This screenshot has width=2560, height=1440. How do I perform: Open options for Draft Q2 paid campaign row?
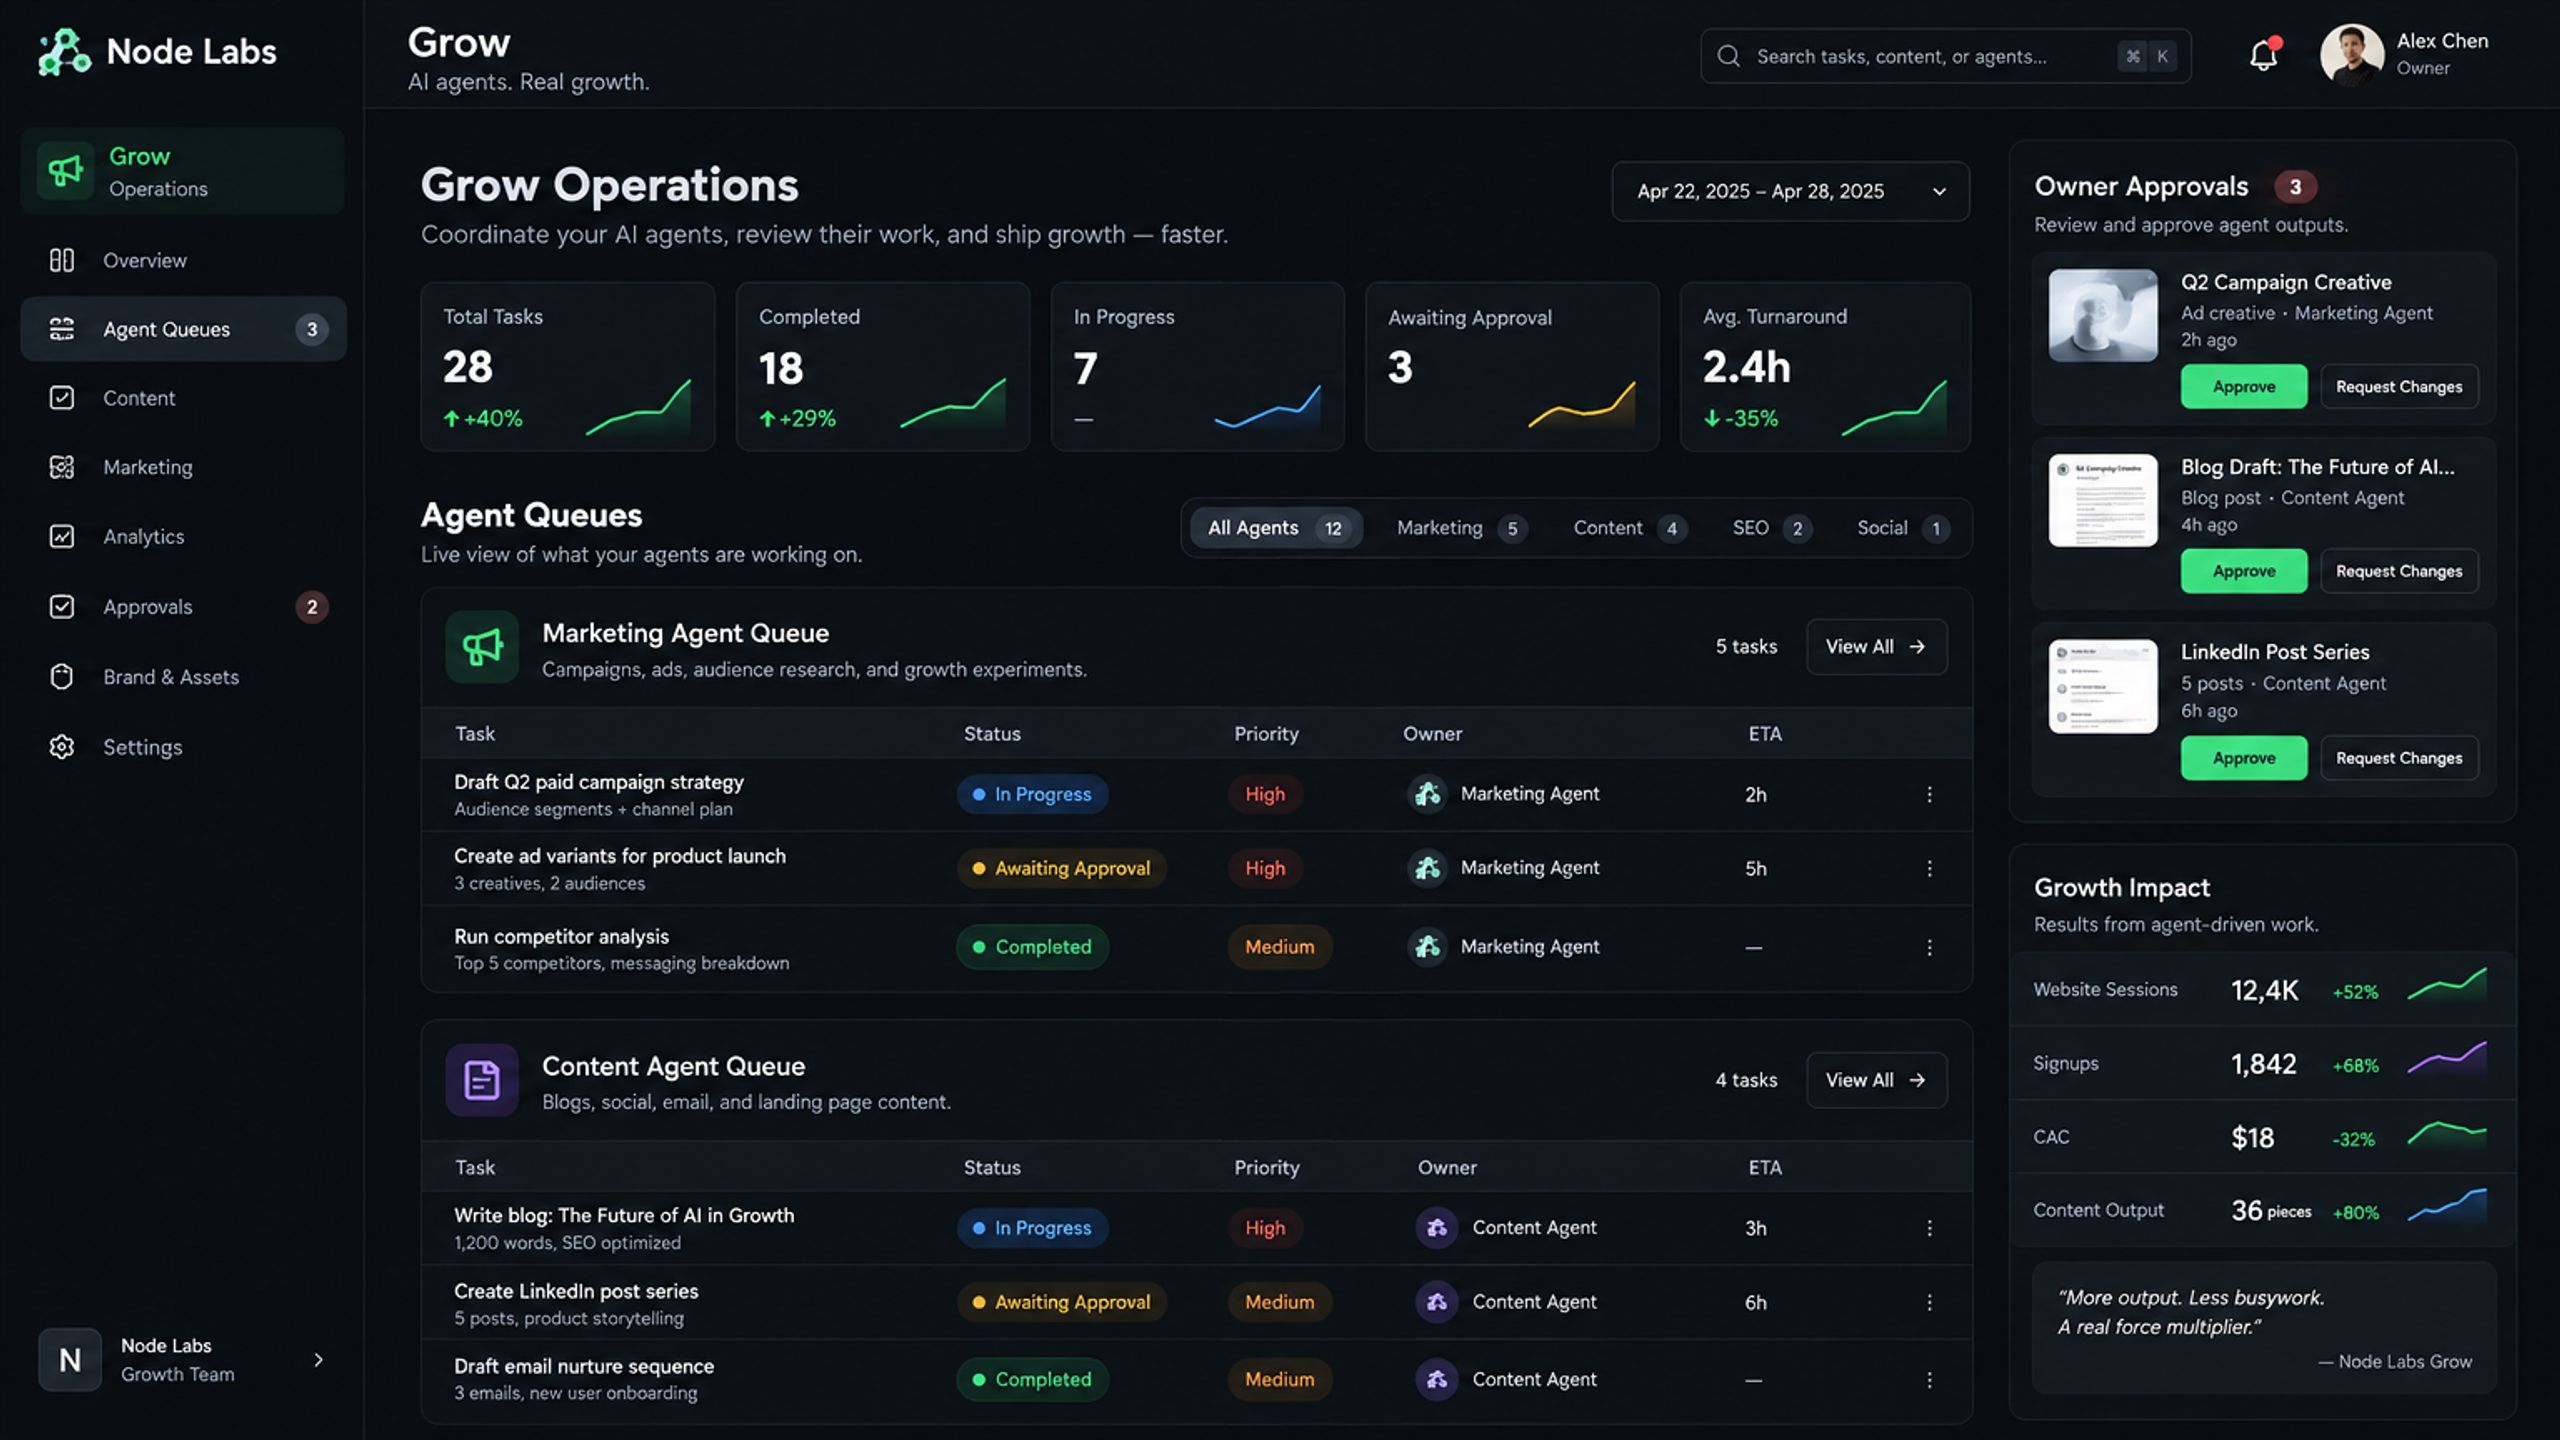point(1929,794)
